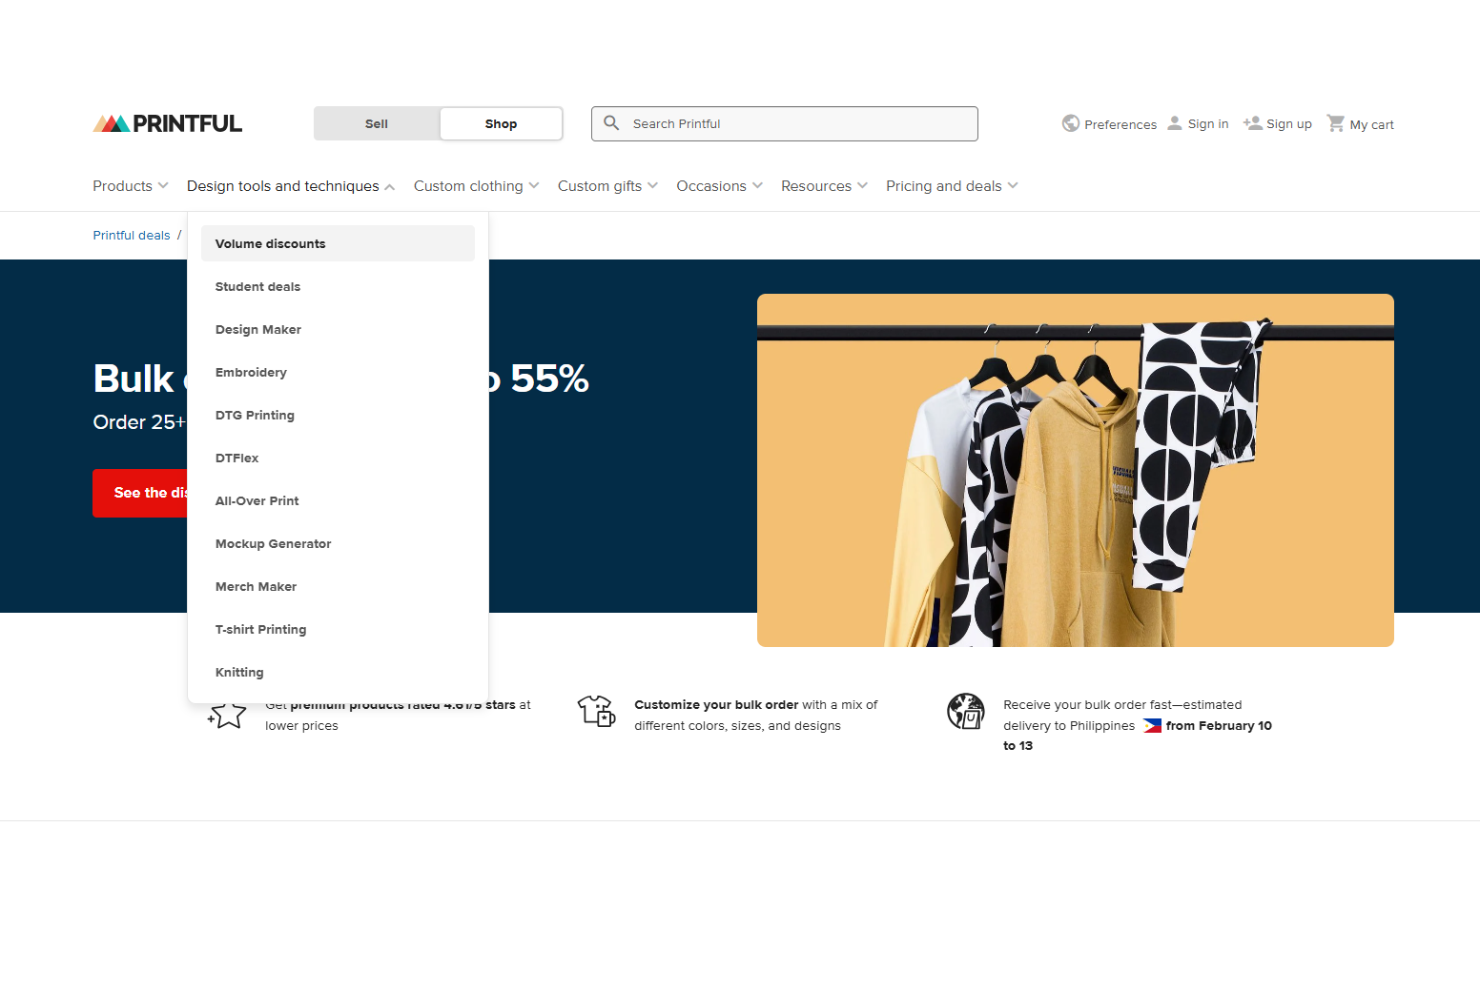Select Mockup Generator from the menu
The height and width of the screenshot is (987, 1480).
[273, 543]
